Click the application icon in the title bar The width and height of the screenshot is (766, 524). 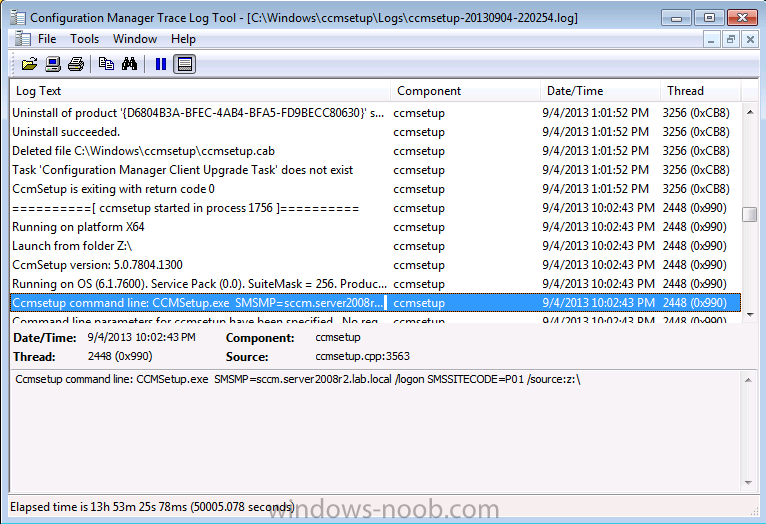point(18,18)
